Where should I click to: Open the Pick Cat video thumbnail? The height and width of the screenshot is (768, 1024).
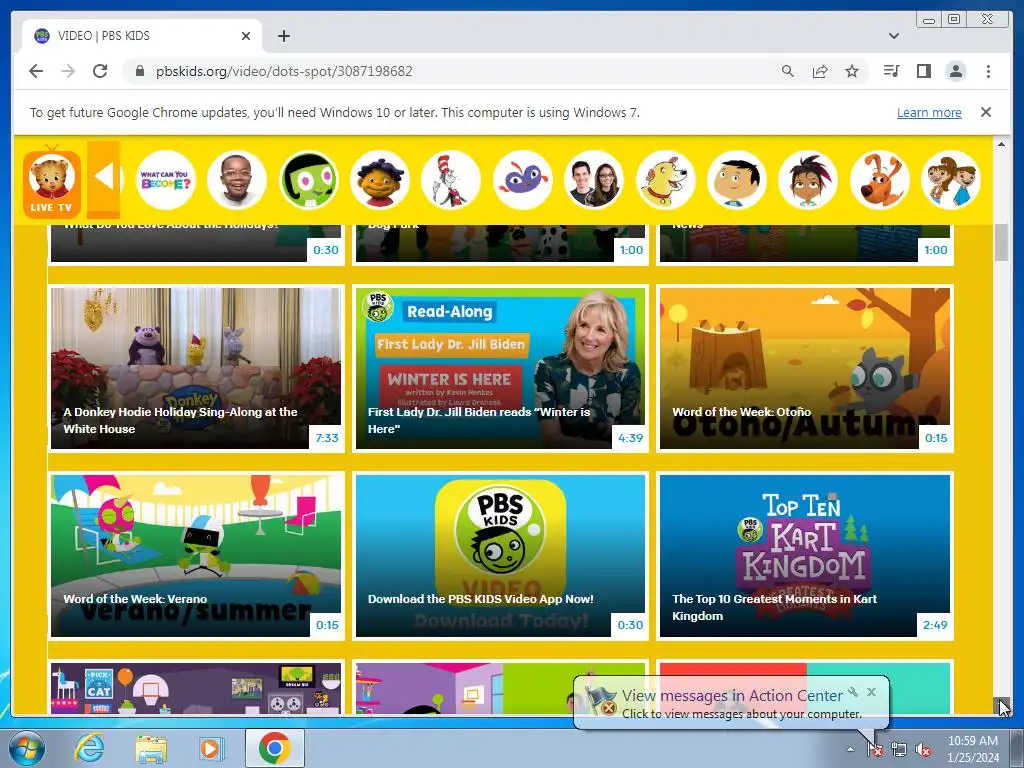(x=196, y=688)
